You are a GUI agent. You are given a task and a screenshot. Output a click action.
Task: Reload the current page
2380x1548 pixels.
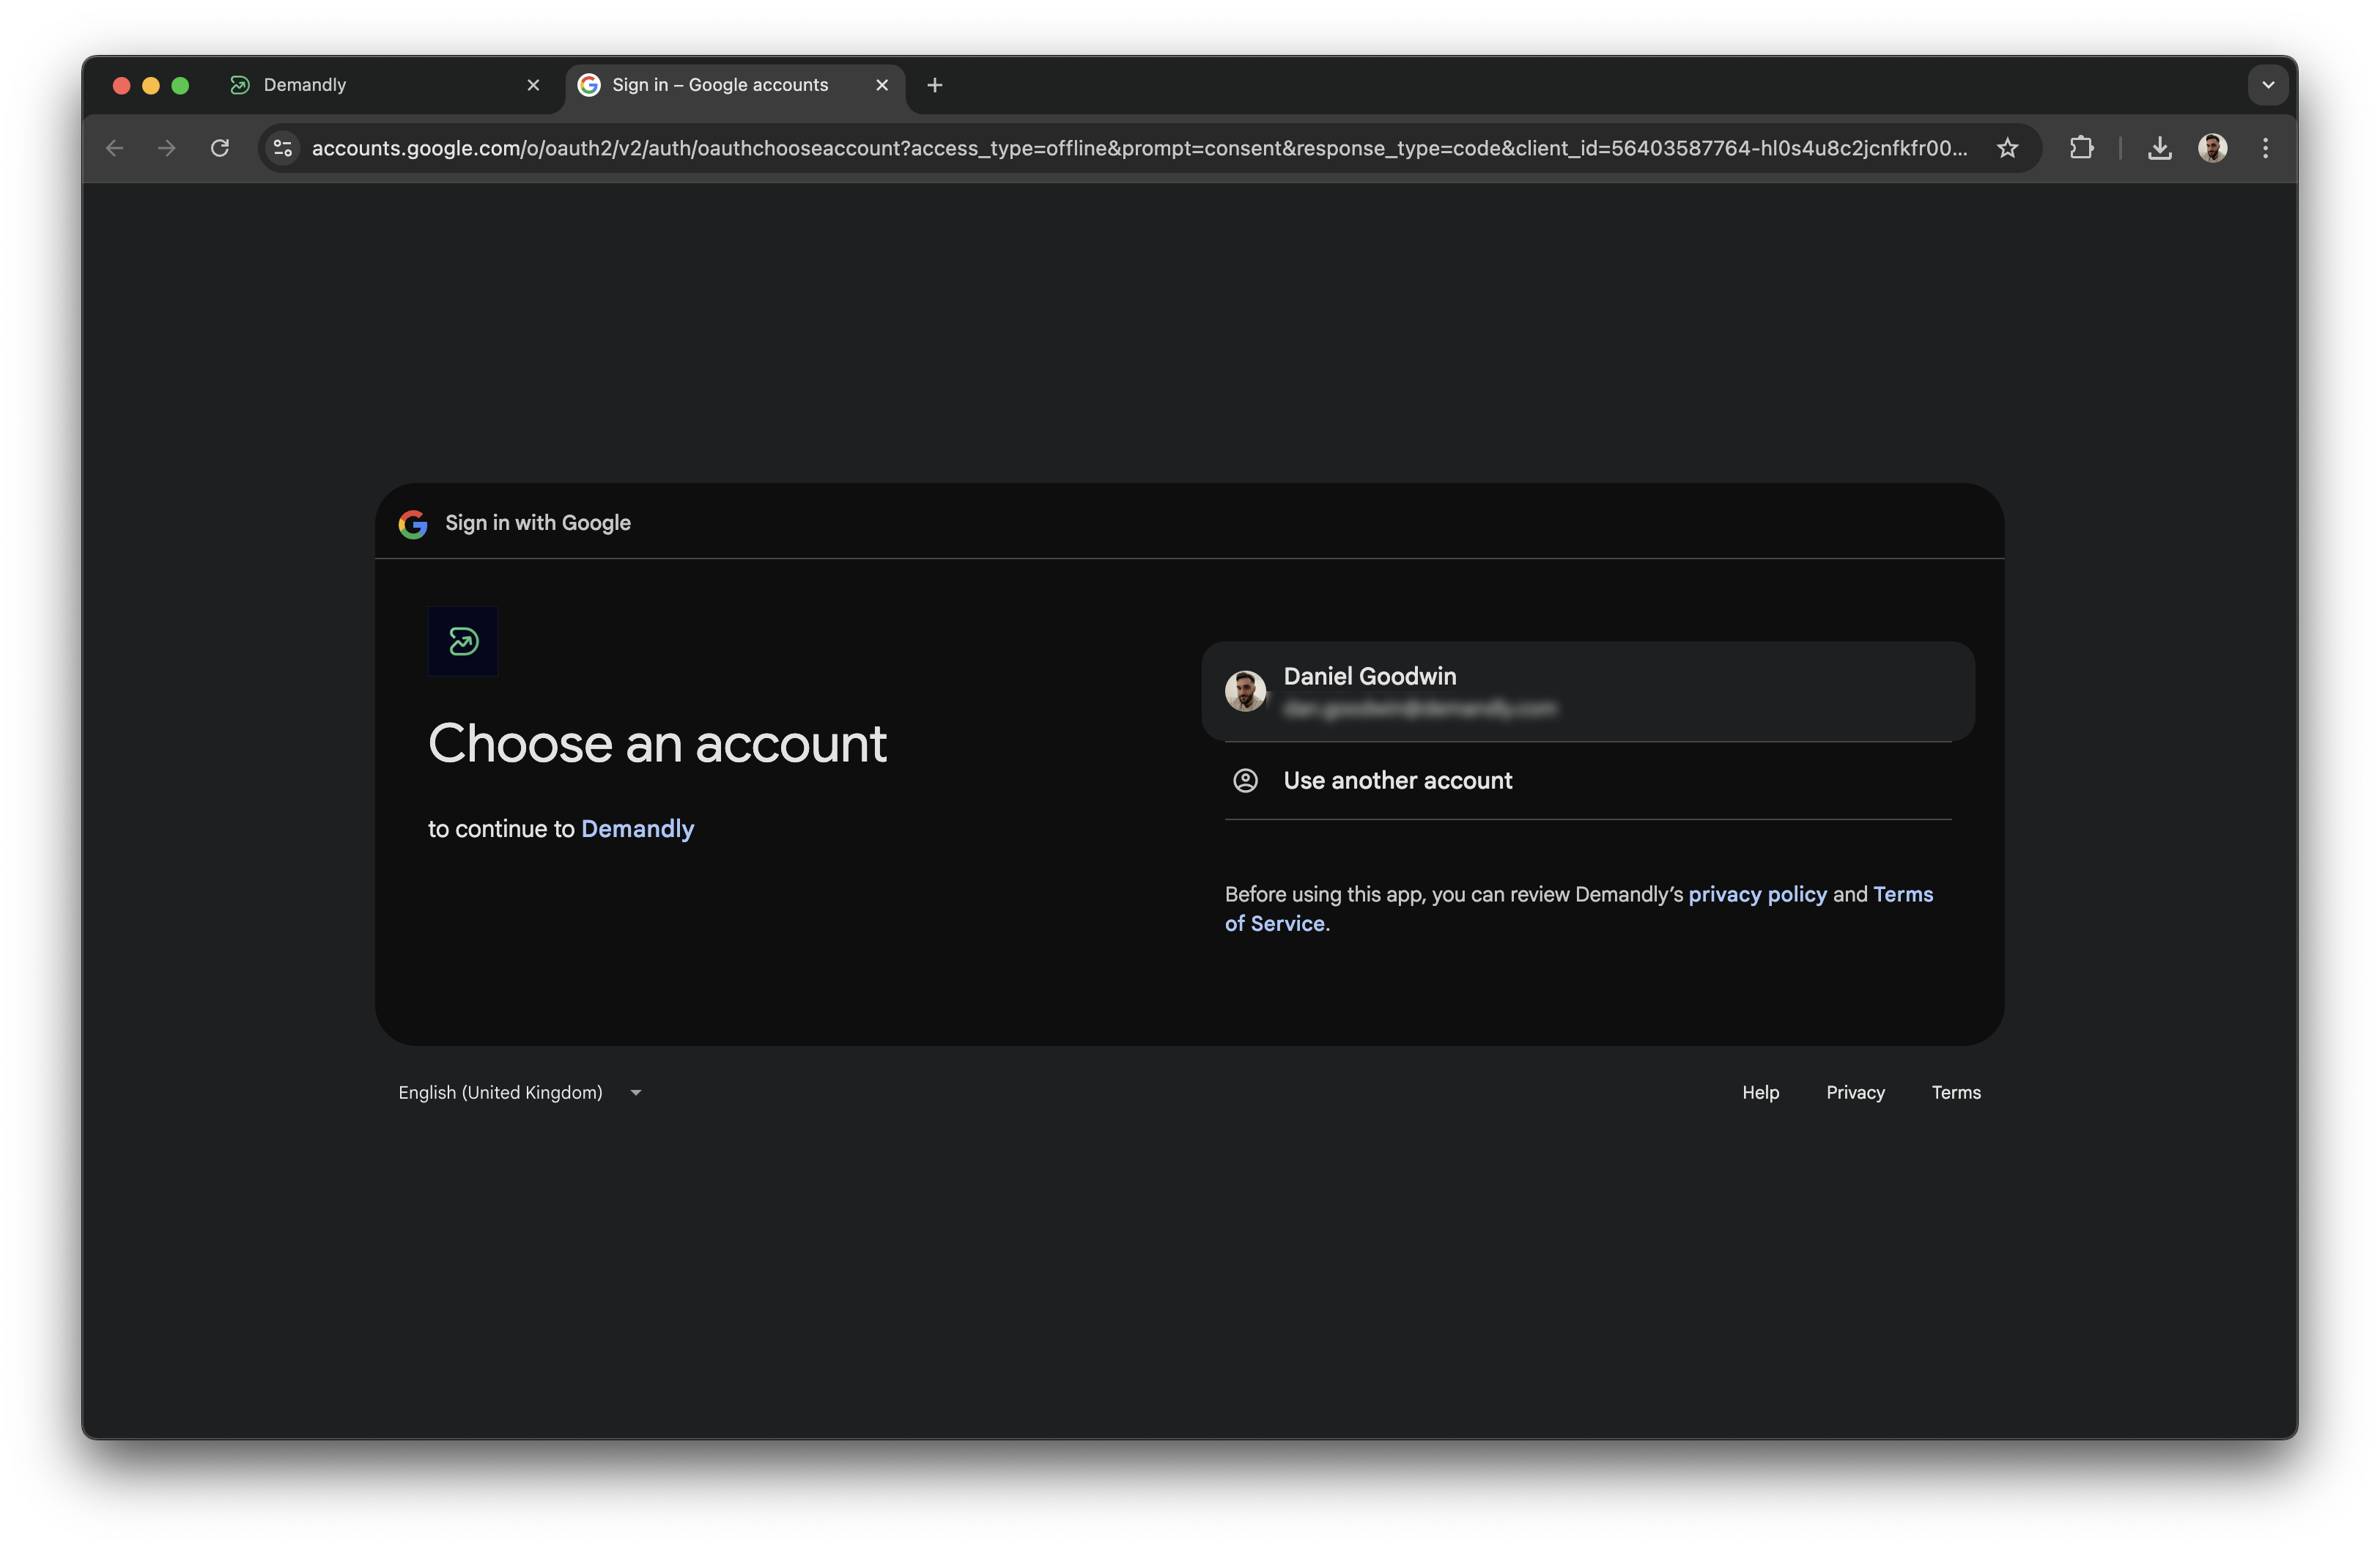221,148
